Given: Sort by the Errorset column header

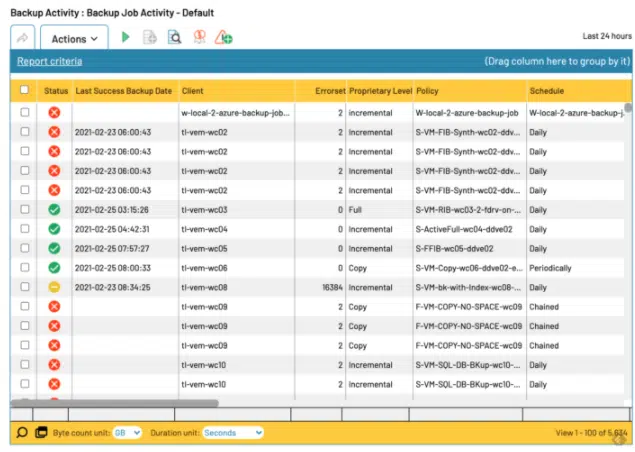Looking at the screenshot, I should click(330, 91).
